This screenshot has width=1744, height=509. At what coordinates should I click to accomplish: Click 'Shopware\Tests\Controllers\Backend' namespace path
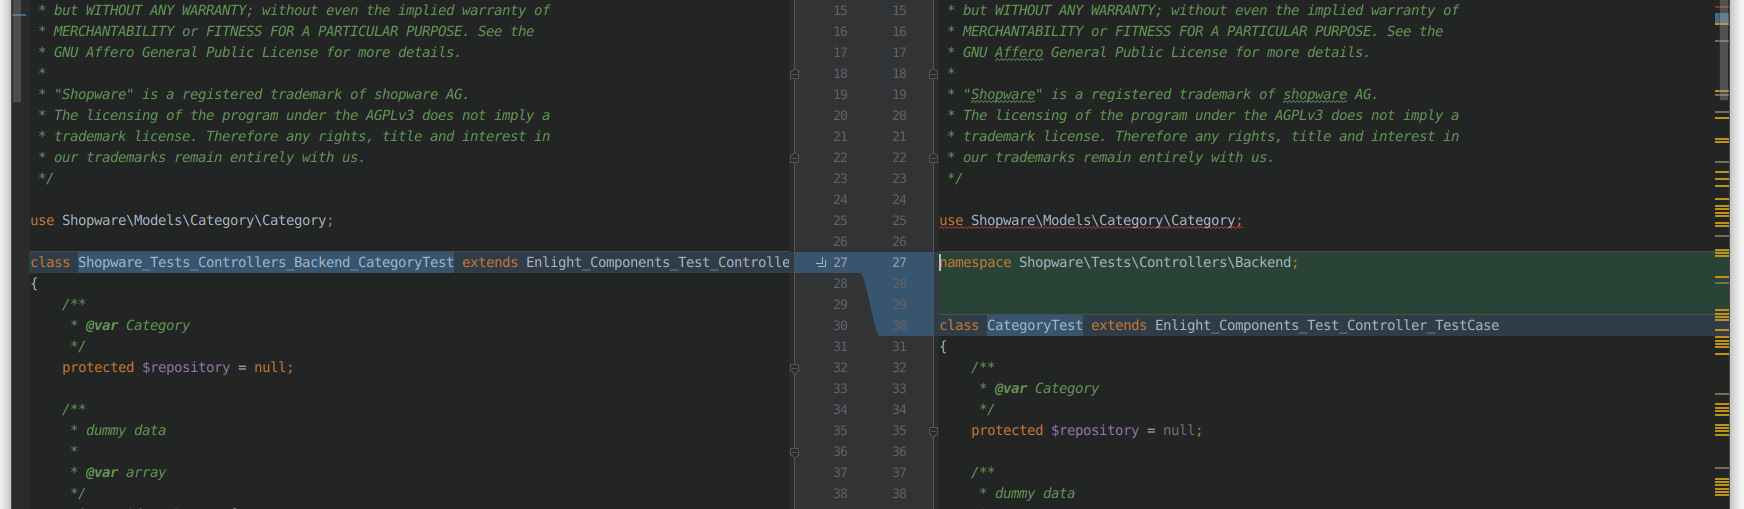coord(1155,262)
